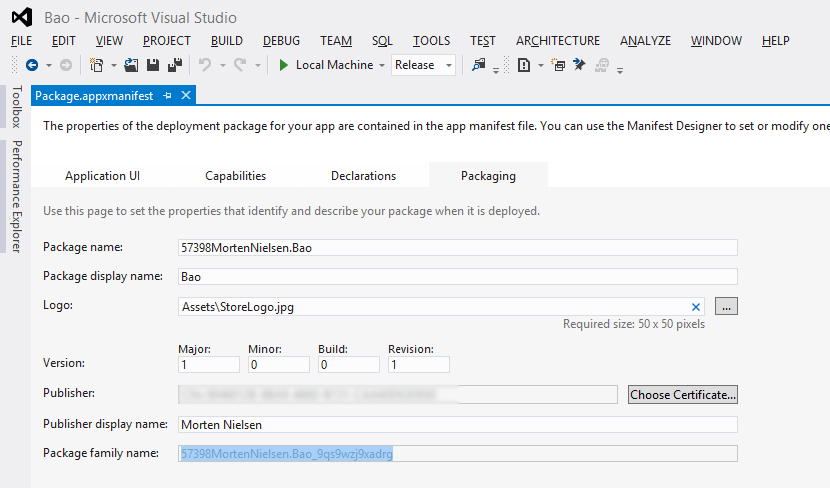Browse for logo with the ellipsis button
Image resolution: width=830 pixels, height=488 pixels.
point(726,306)
